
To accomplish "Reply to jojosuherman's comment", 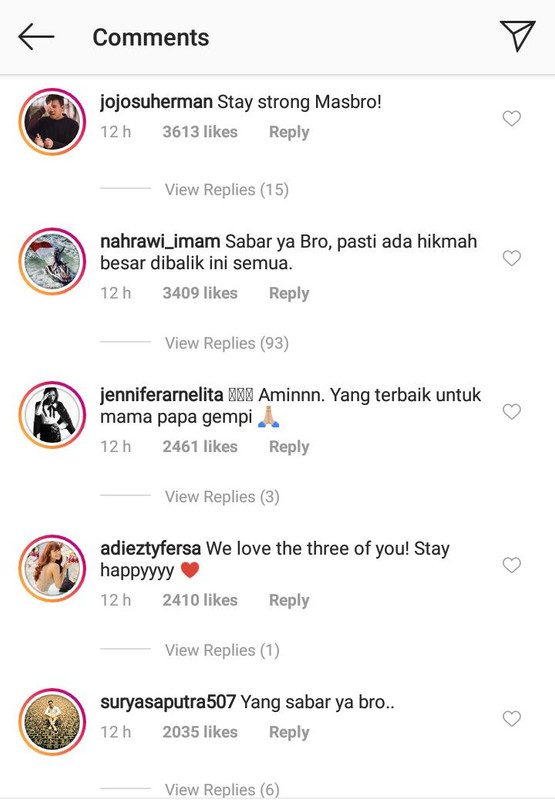I will [x=289, y=132].
